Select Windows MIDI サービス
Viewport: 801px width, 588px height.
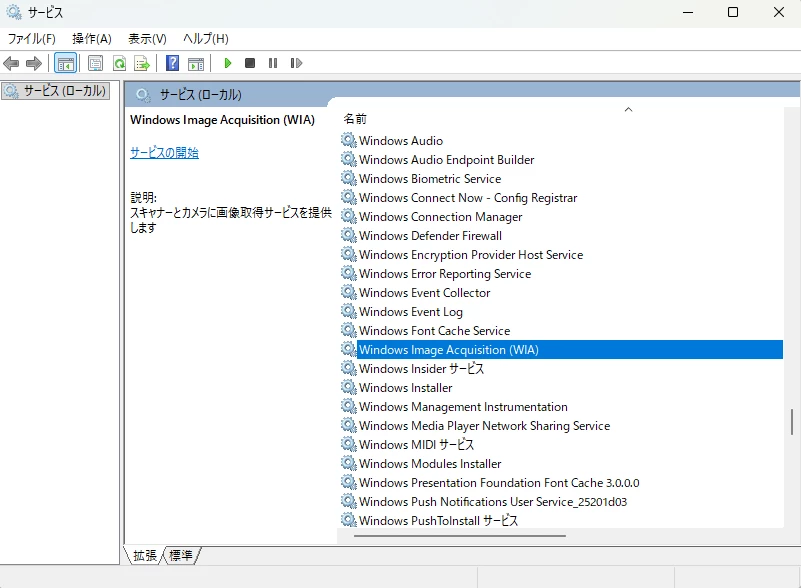pos(416,445)
